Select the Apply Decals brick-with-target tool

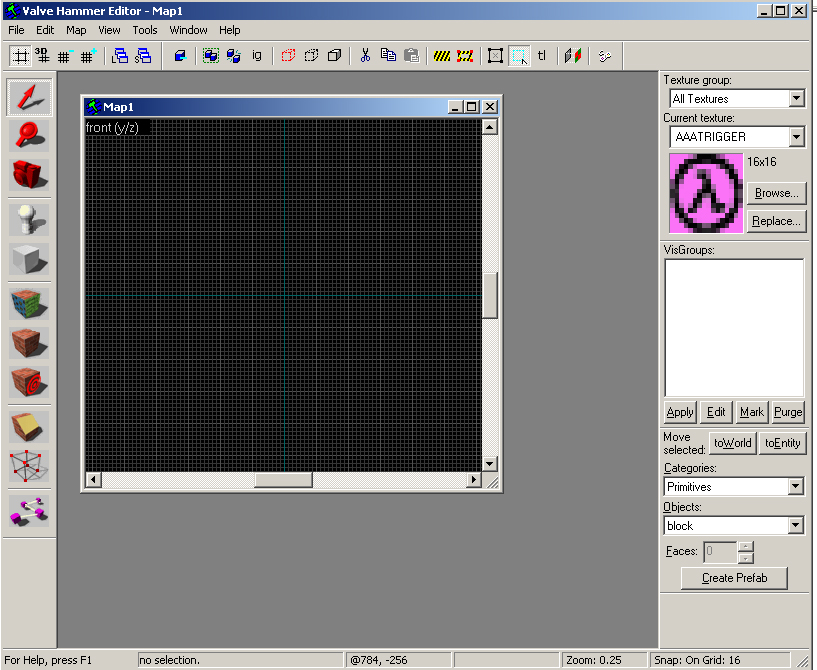tap(29, 381)
